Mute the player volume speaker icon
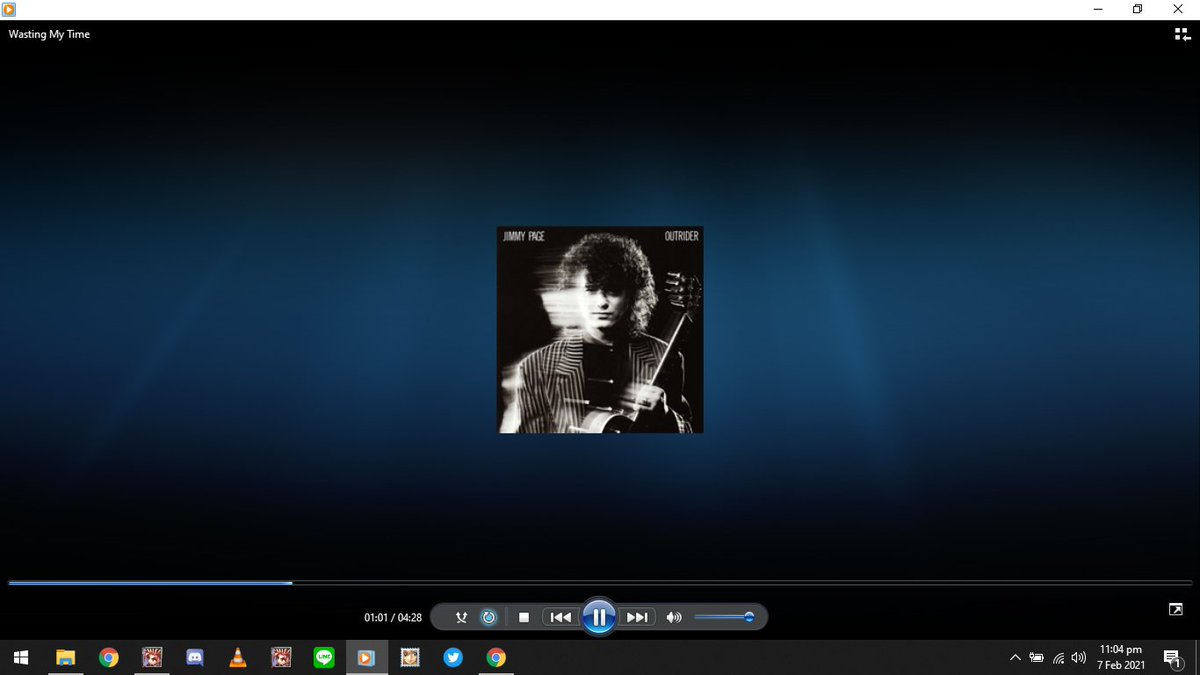 pyautogui.click(x=674, y=617)
